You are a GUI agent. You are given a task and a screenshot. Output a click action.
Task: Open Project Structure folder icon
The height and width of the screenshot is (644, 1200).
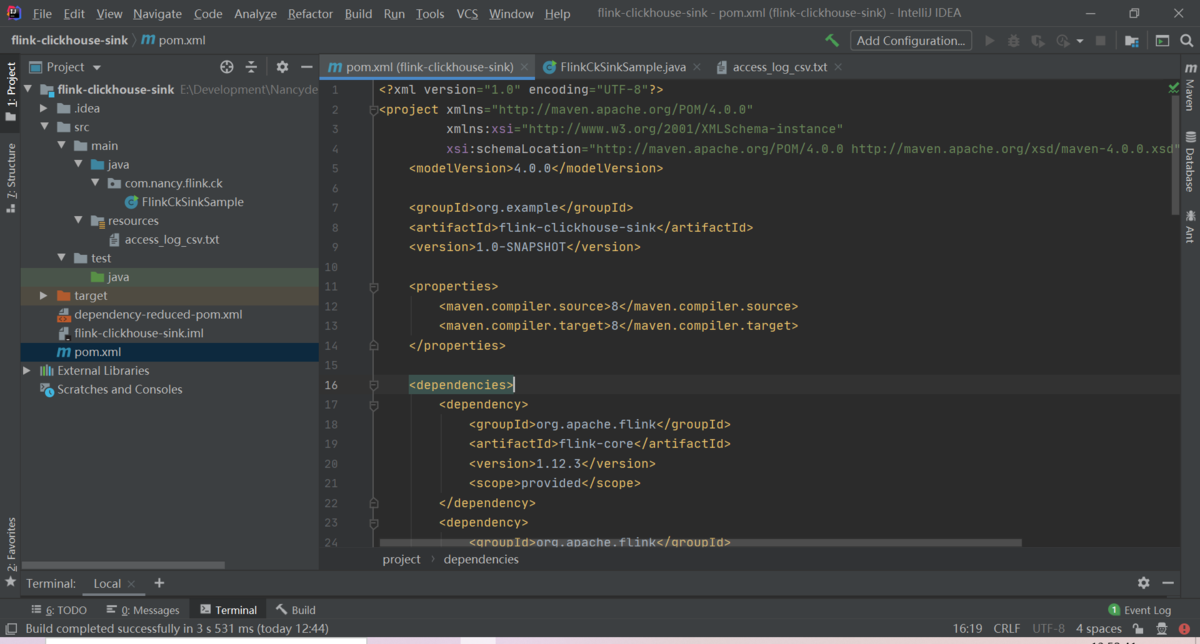click(1131, 41)
